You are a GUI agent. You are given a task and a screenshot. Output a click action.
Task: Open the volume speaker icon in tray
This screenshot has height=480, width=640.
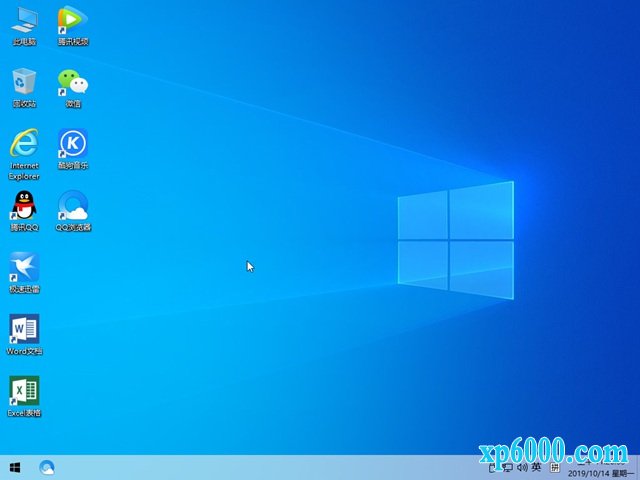[521, 467]
